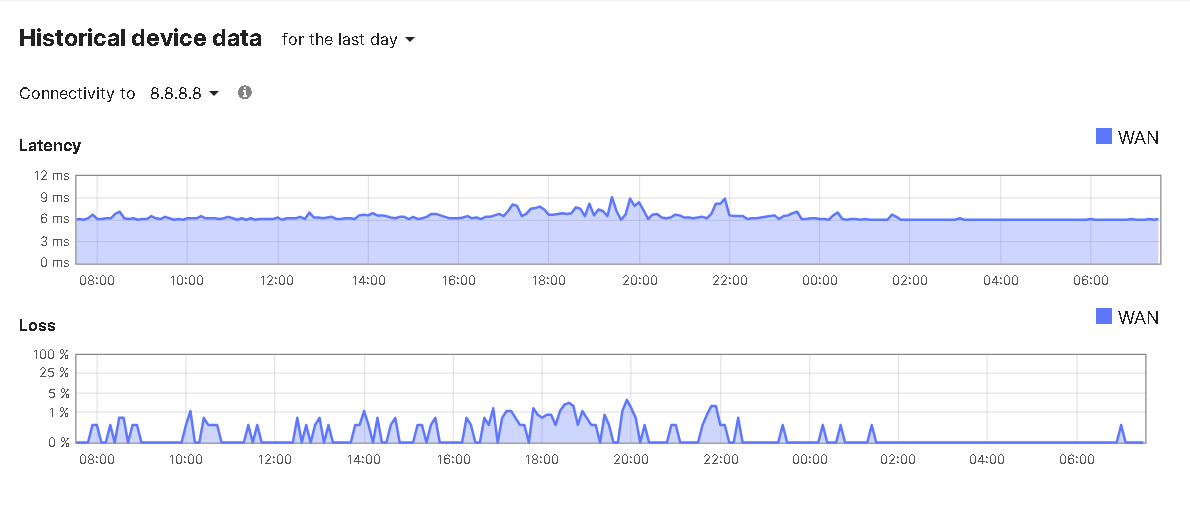The height and width of the screenshot is (505, 1190).
Task: Open the 'for the last day' time range dropdown
Action: click(x=348, y=40)
